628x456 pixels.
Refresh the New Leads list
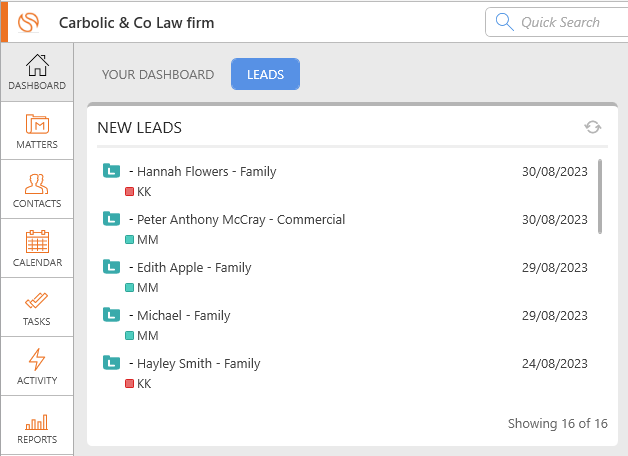coord(592,127)
